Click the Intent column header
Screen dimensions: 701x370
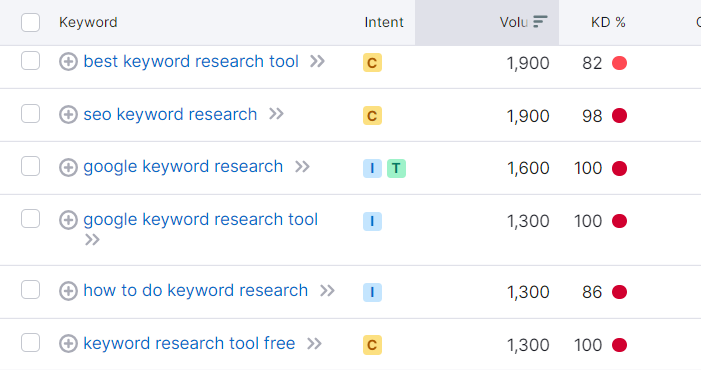384,22
